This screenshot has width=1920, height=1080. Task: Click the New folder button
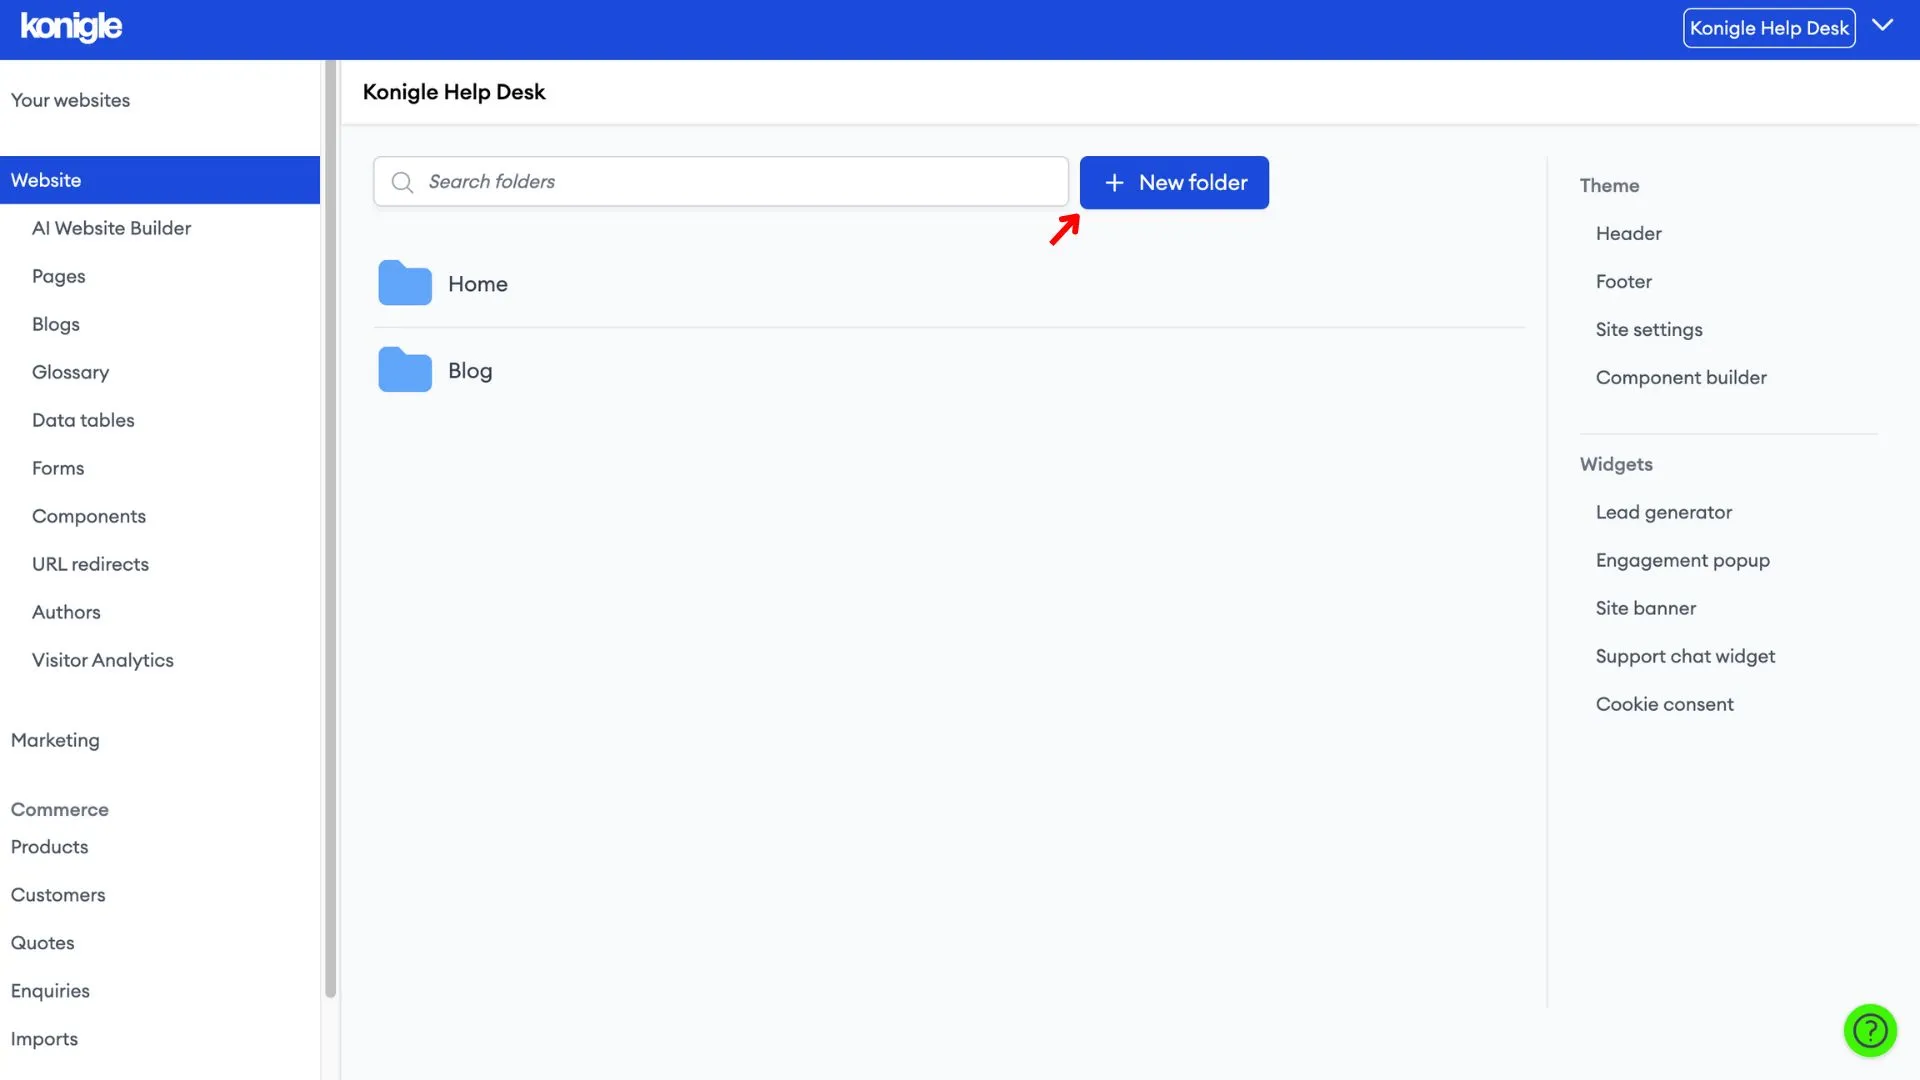(1174, 182)
